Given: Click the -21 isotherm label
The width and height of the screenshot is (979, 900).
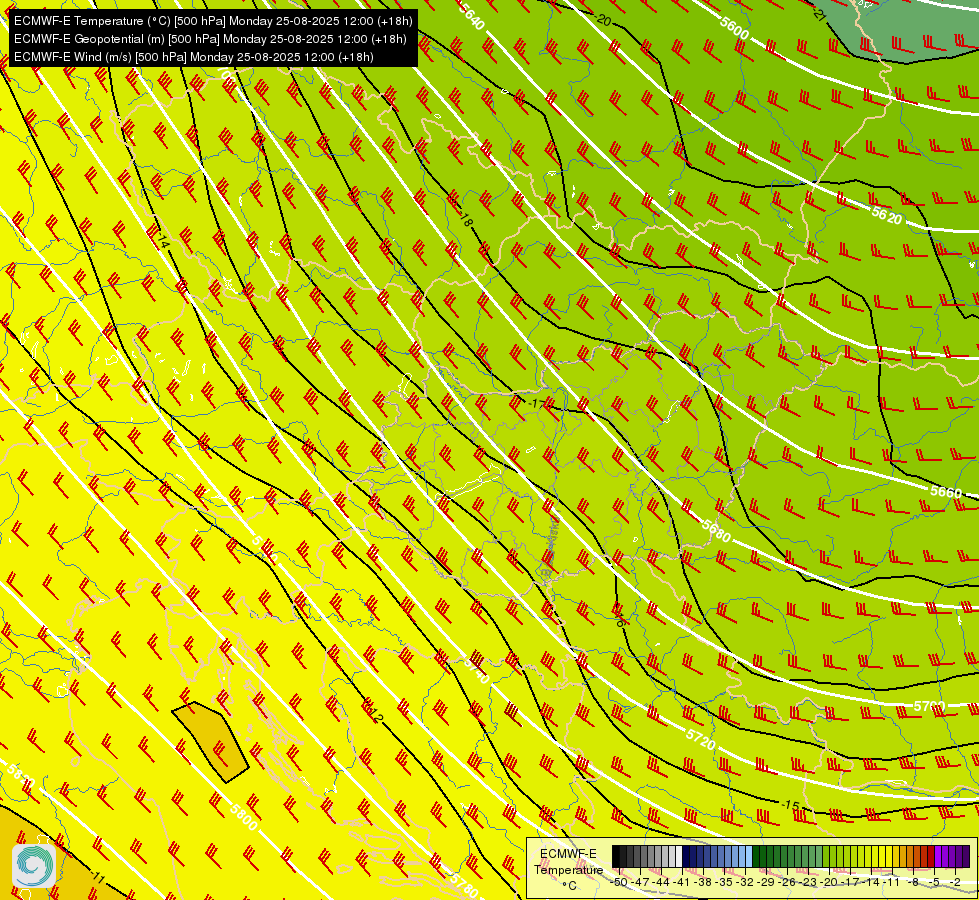Looking at the screenshot, I should click(819, 14).
